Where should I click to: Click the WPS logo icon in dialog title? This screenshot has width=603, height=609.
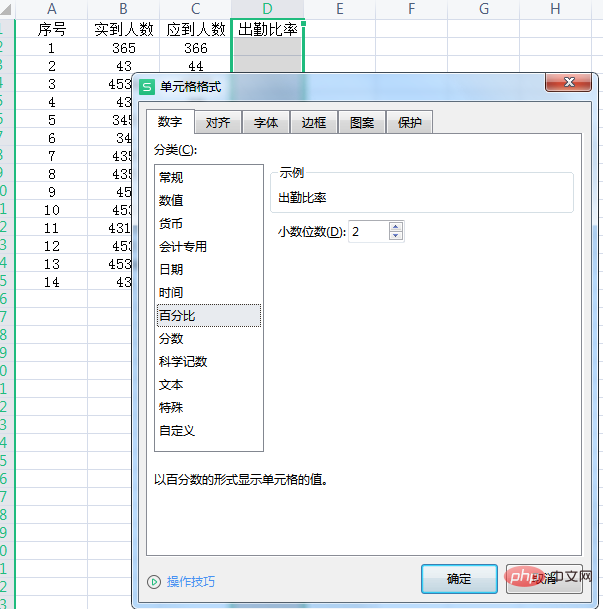coord(147,87)
